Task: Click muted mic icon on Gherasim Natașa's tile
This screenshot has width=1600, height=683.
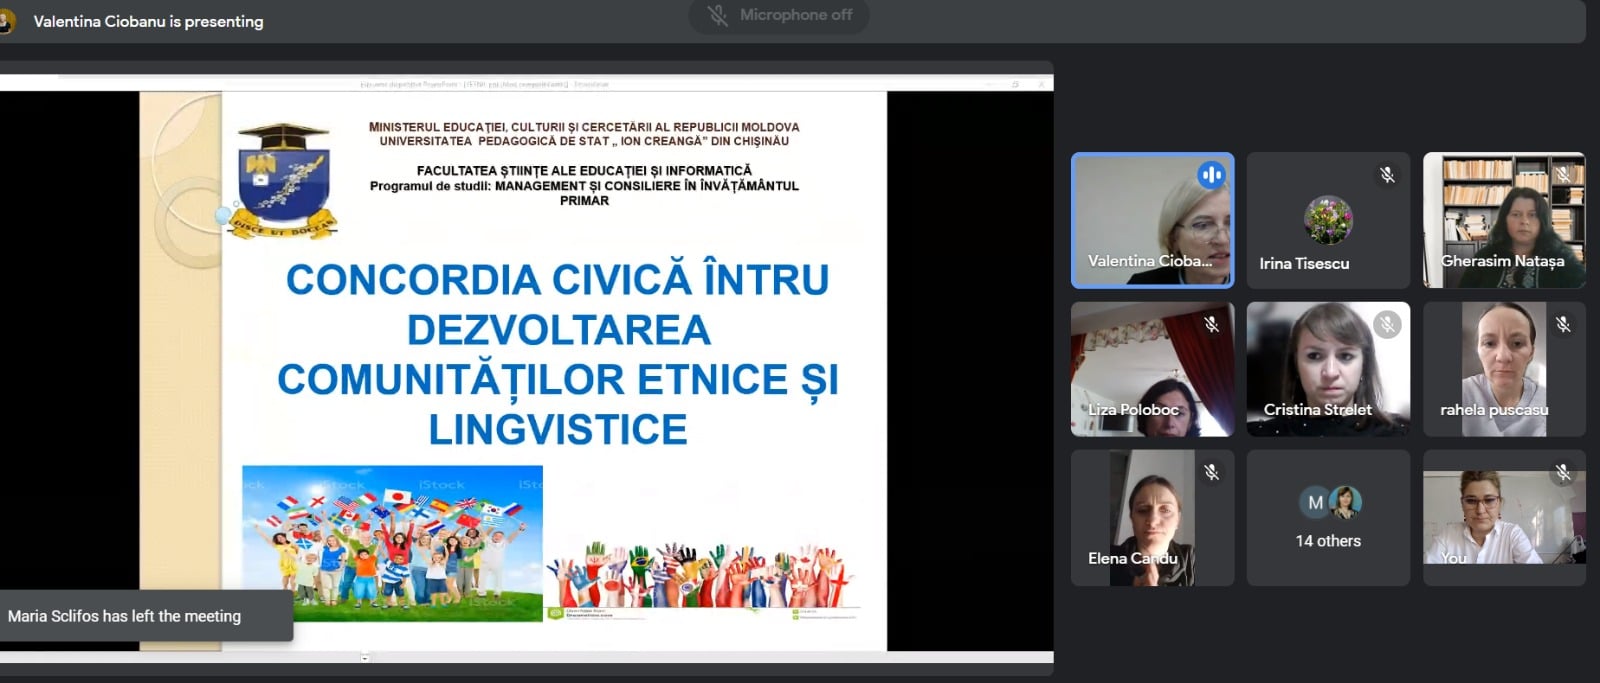Action: coord(1563,176)
